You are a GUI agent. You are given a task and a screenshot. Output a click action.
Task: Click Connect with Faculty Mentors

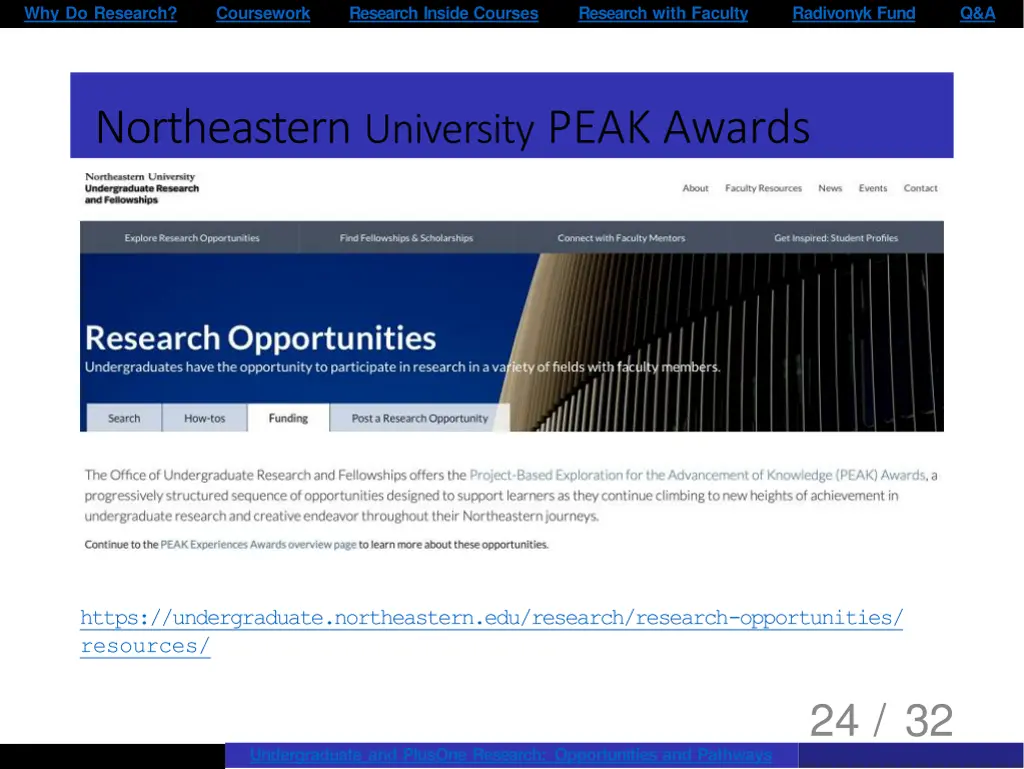(x=621, y=238)
